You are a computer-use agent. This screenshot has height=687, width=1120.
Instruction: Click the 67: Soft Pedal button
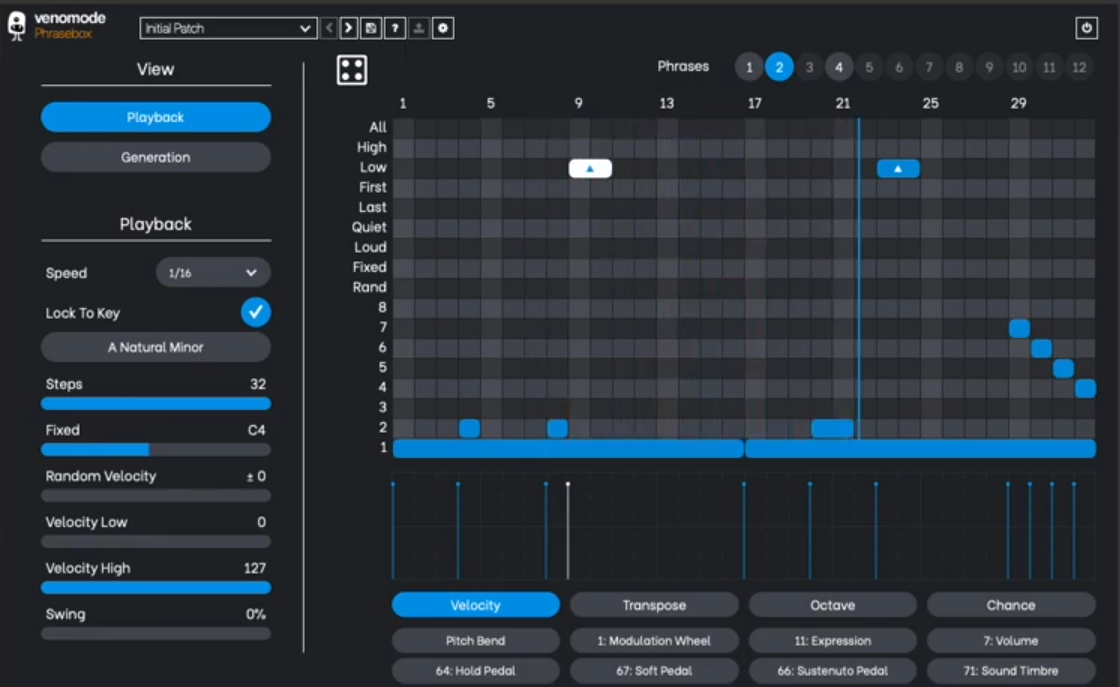[654, 671]
